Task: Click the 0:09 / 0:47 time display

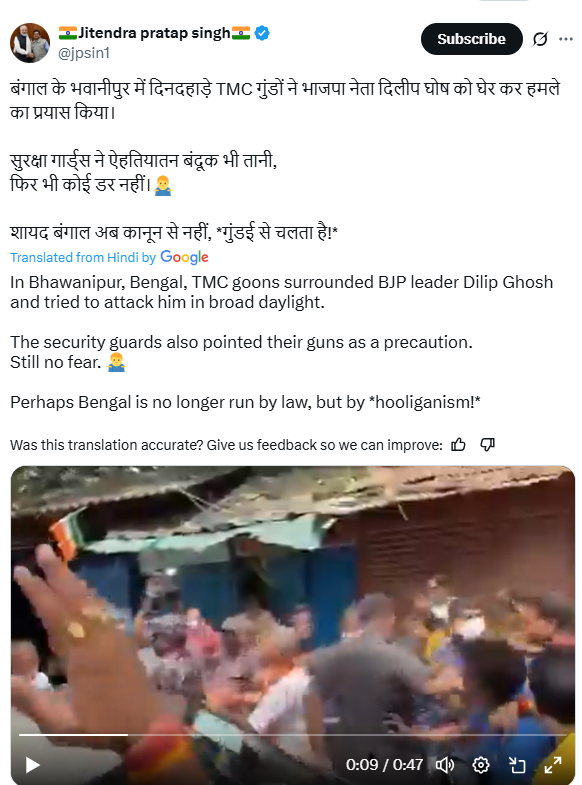Action: pos(384,765)
